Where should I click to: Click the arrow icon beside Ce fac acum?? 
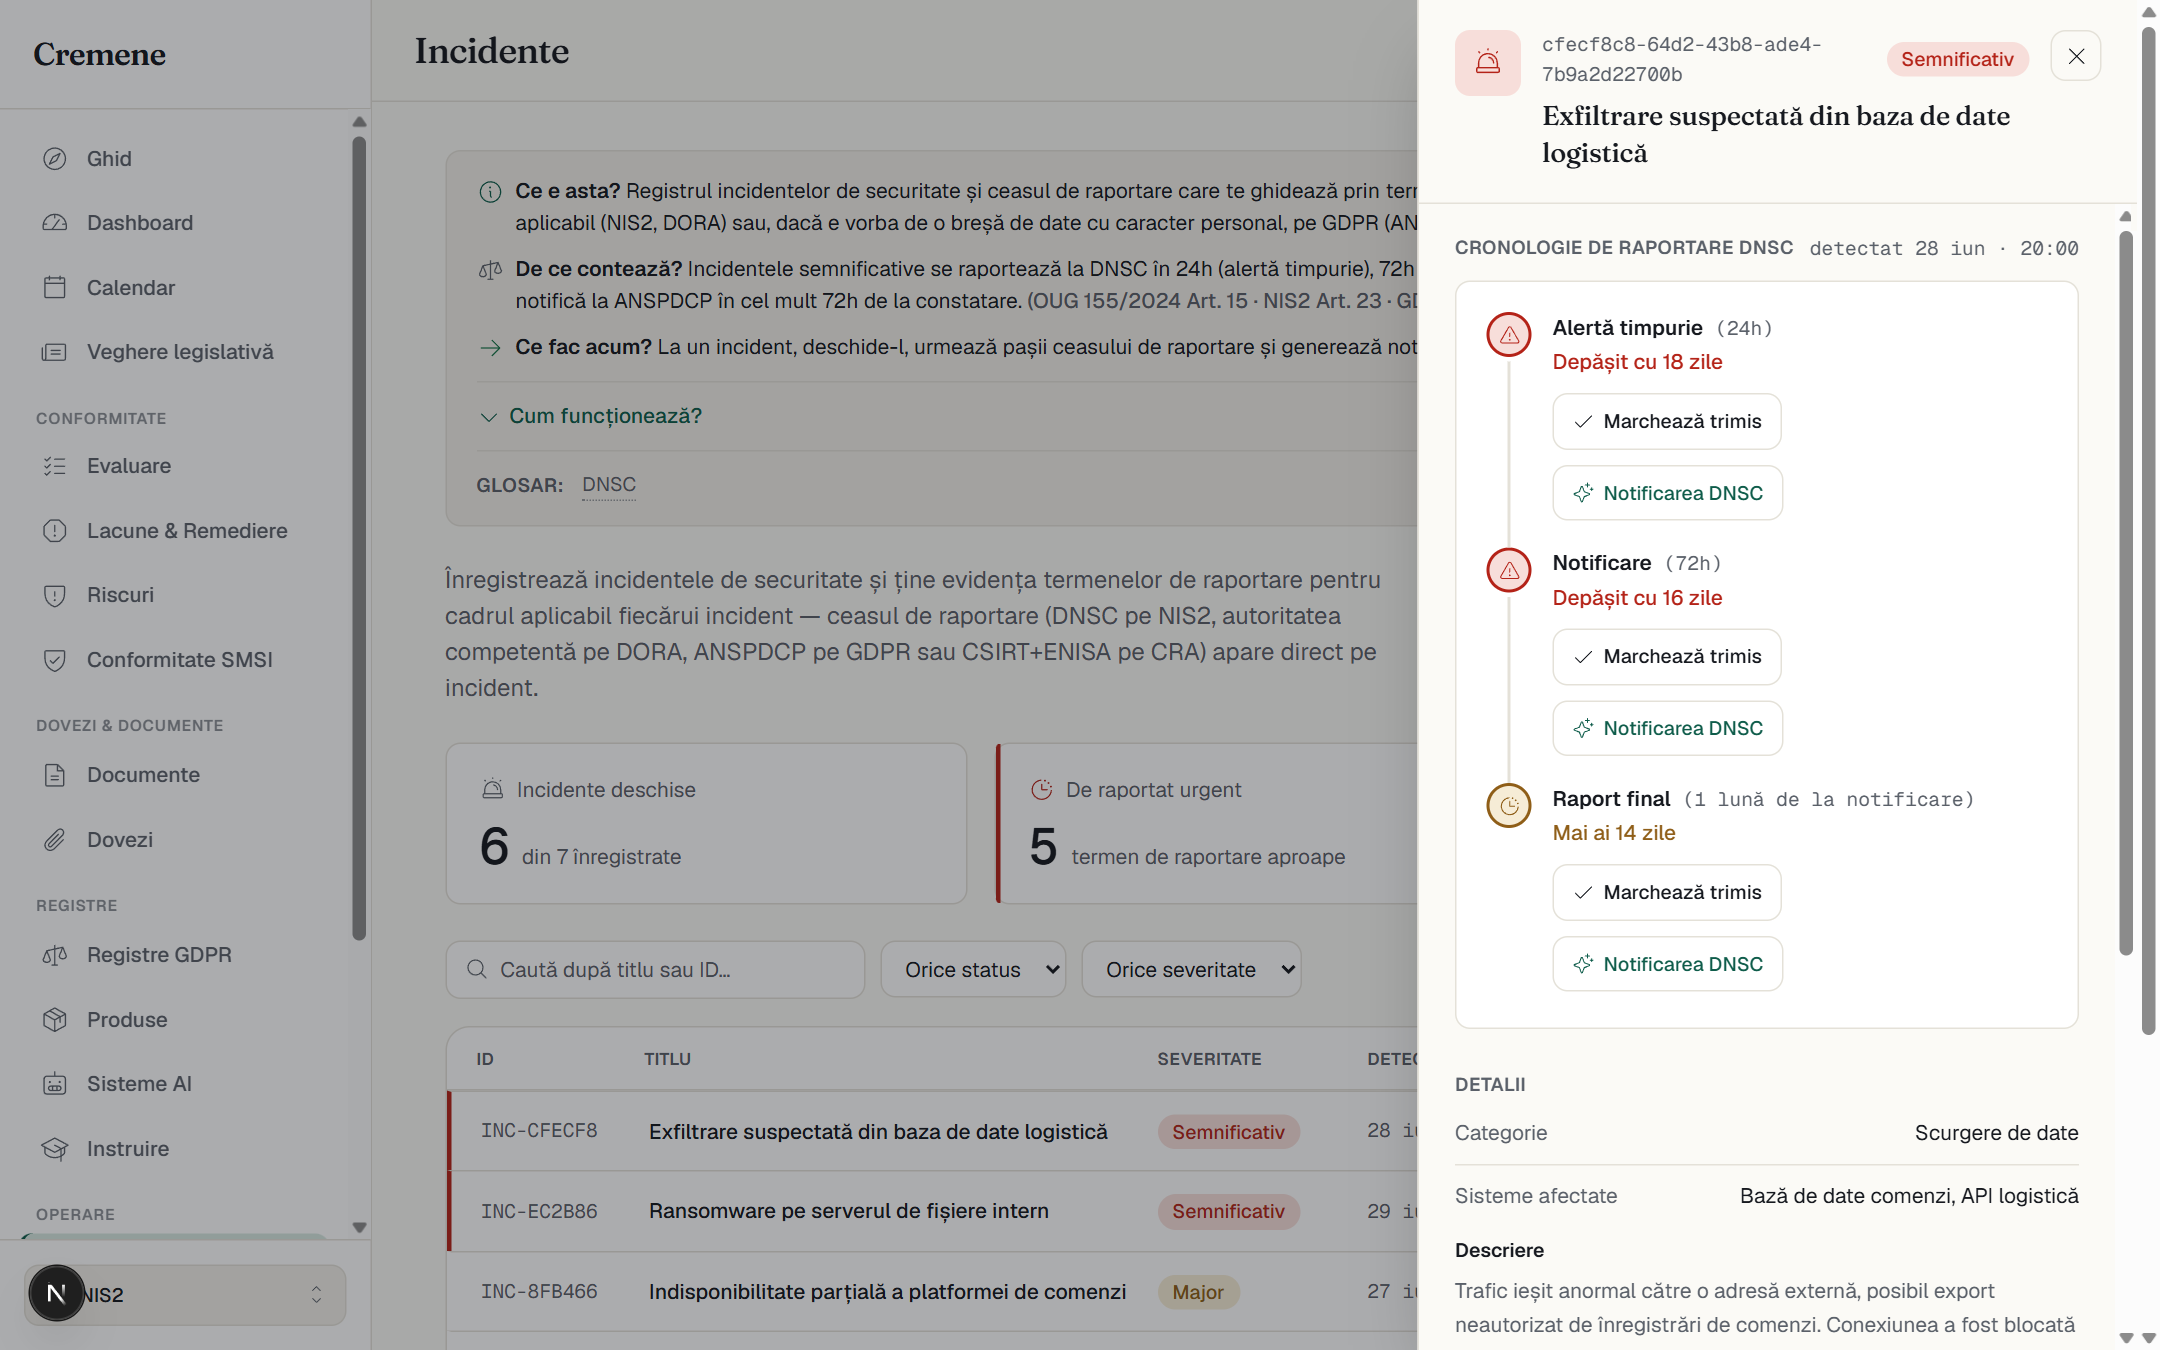tap(490, 348)
